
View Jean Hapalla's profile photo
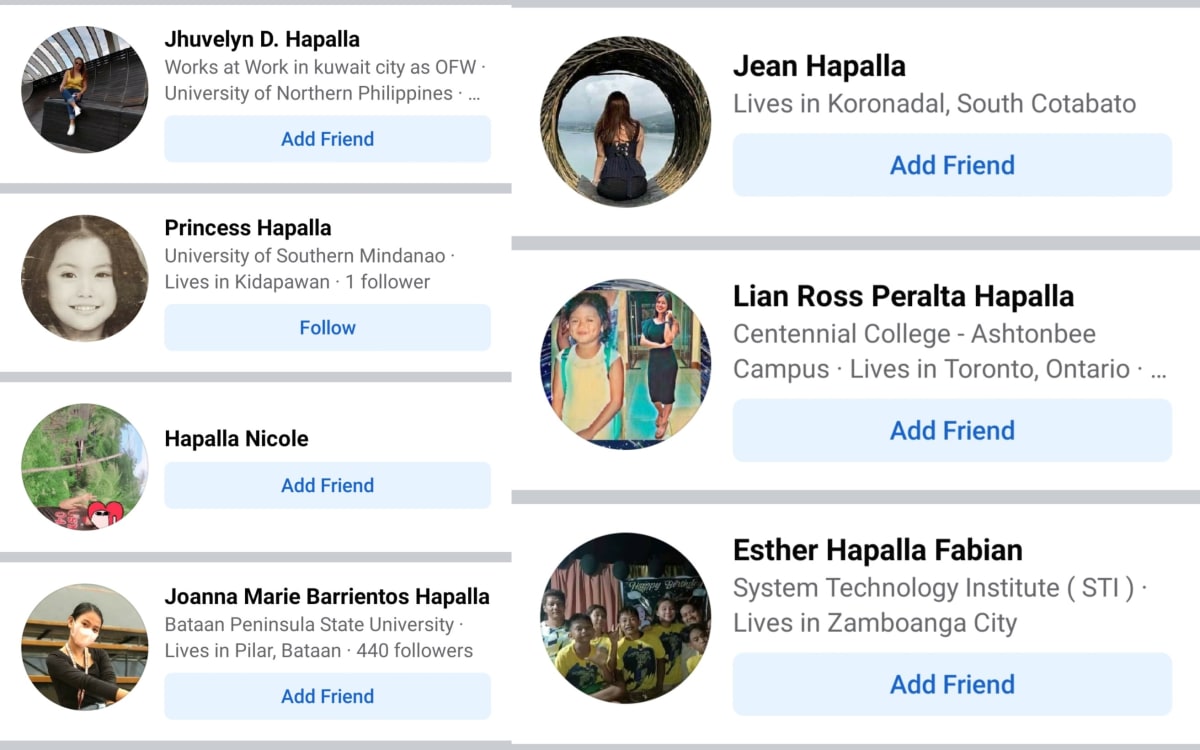[x=626, y=122]
